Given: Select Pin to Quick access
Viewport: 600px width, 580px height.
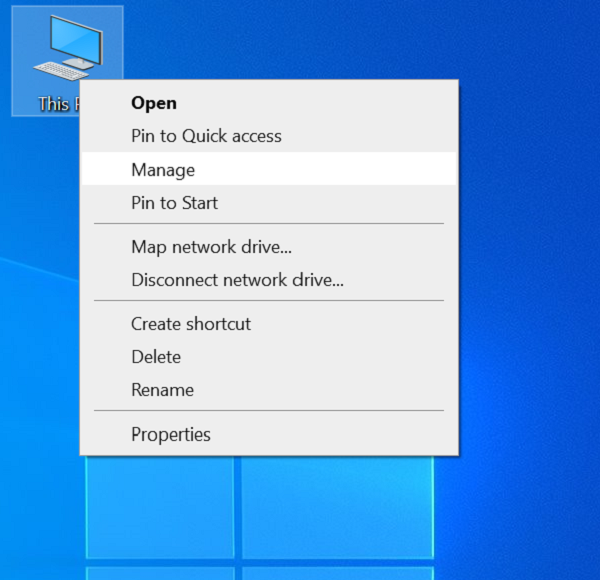Looking at the screenshot, I should pyautogui.click(x=206, y=136).
